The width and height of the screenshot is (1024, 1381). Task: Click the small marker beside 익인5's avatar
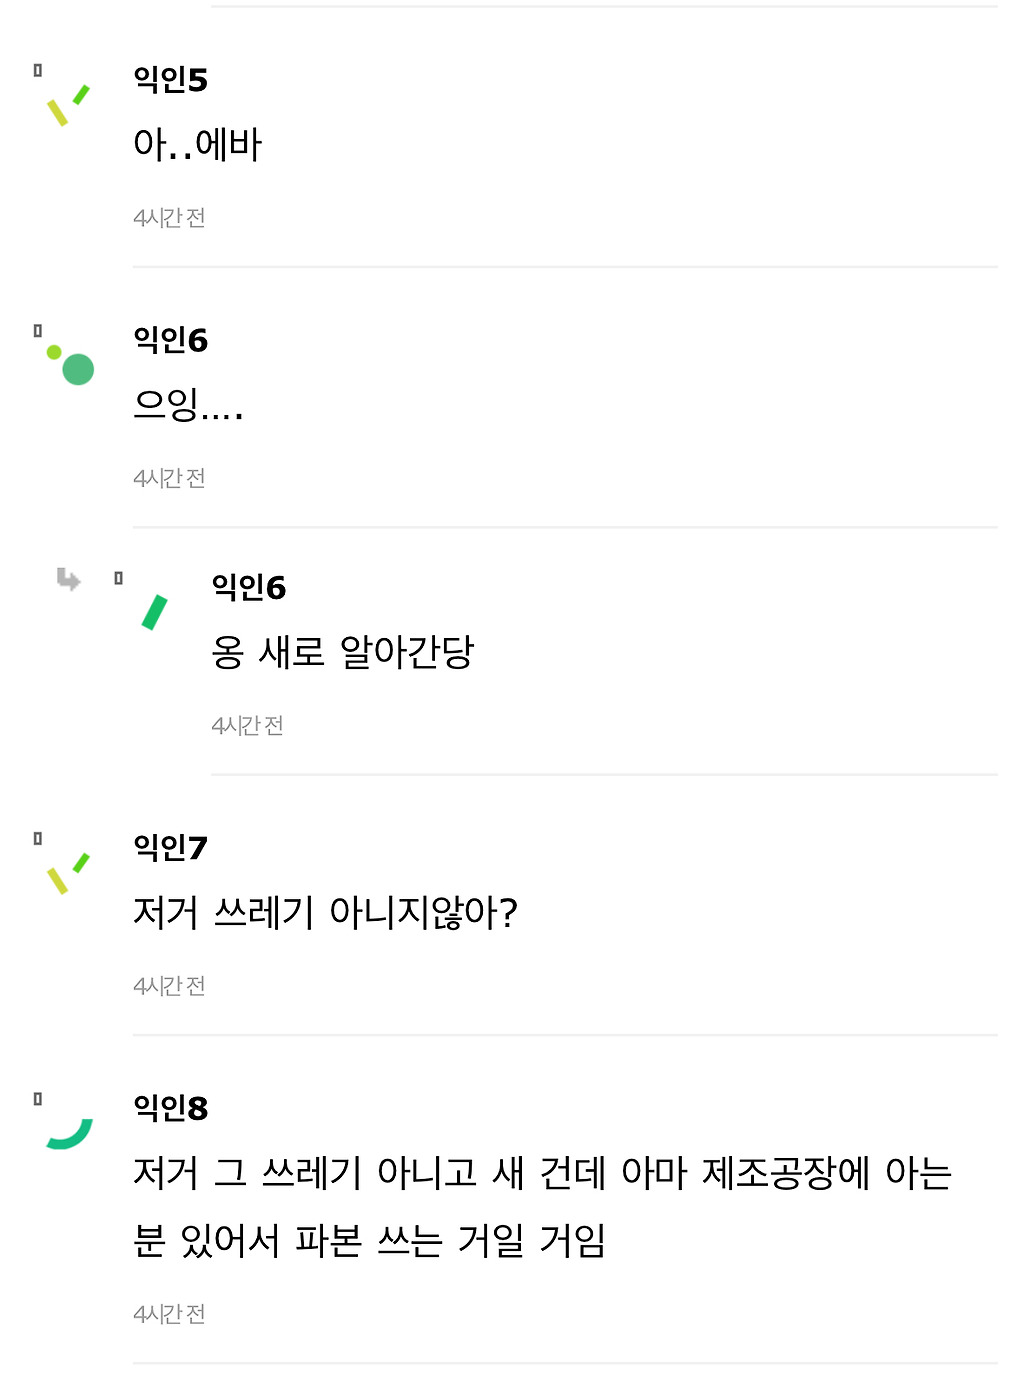pyautogui.click(x=38, y=70)
